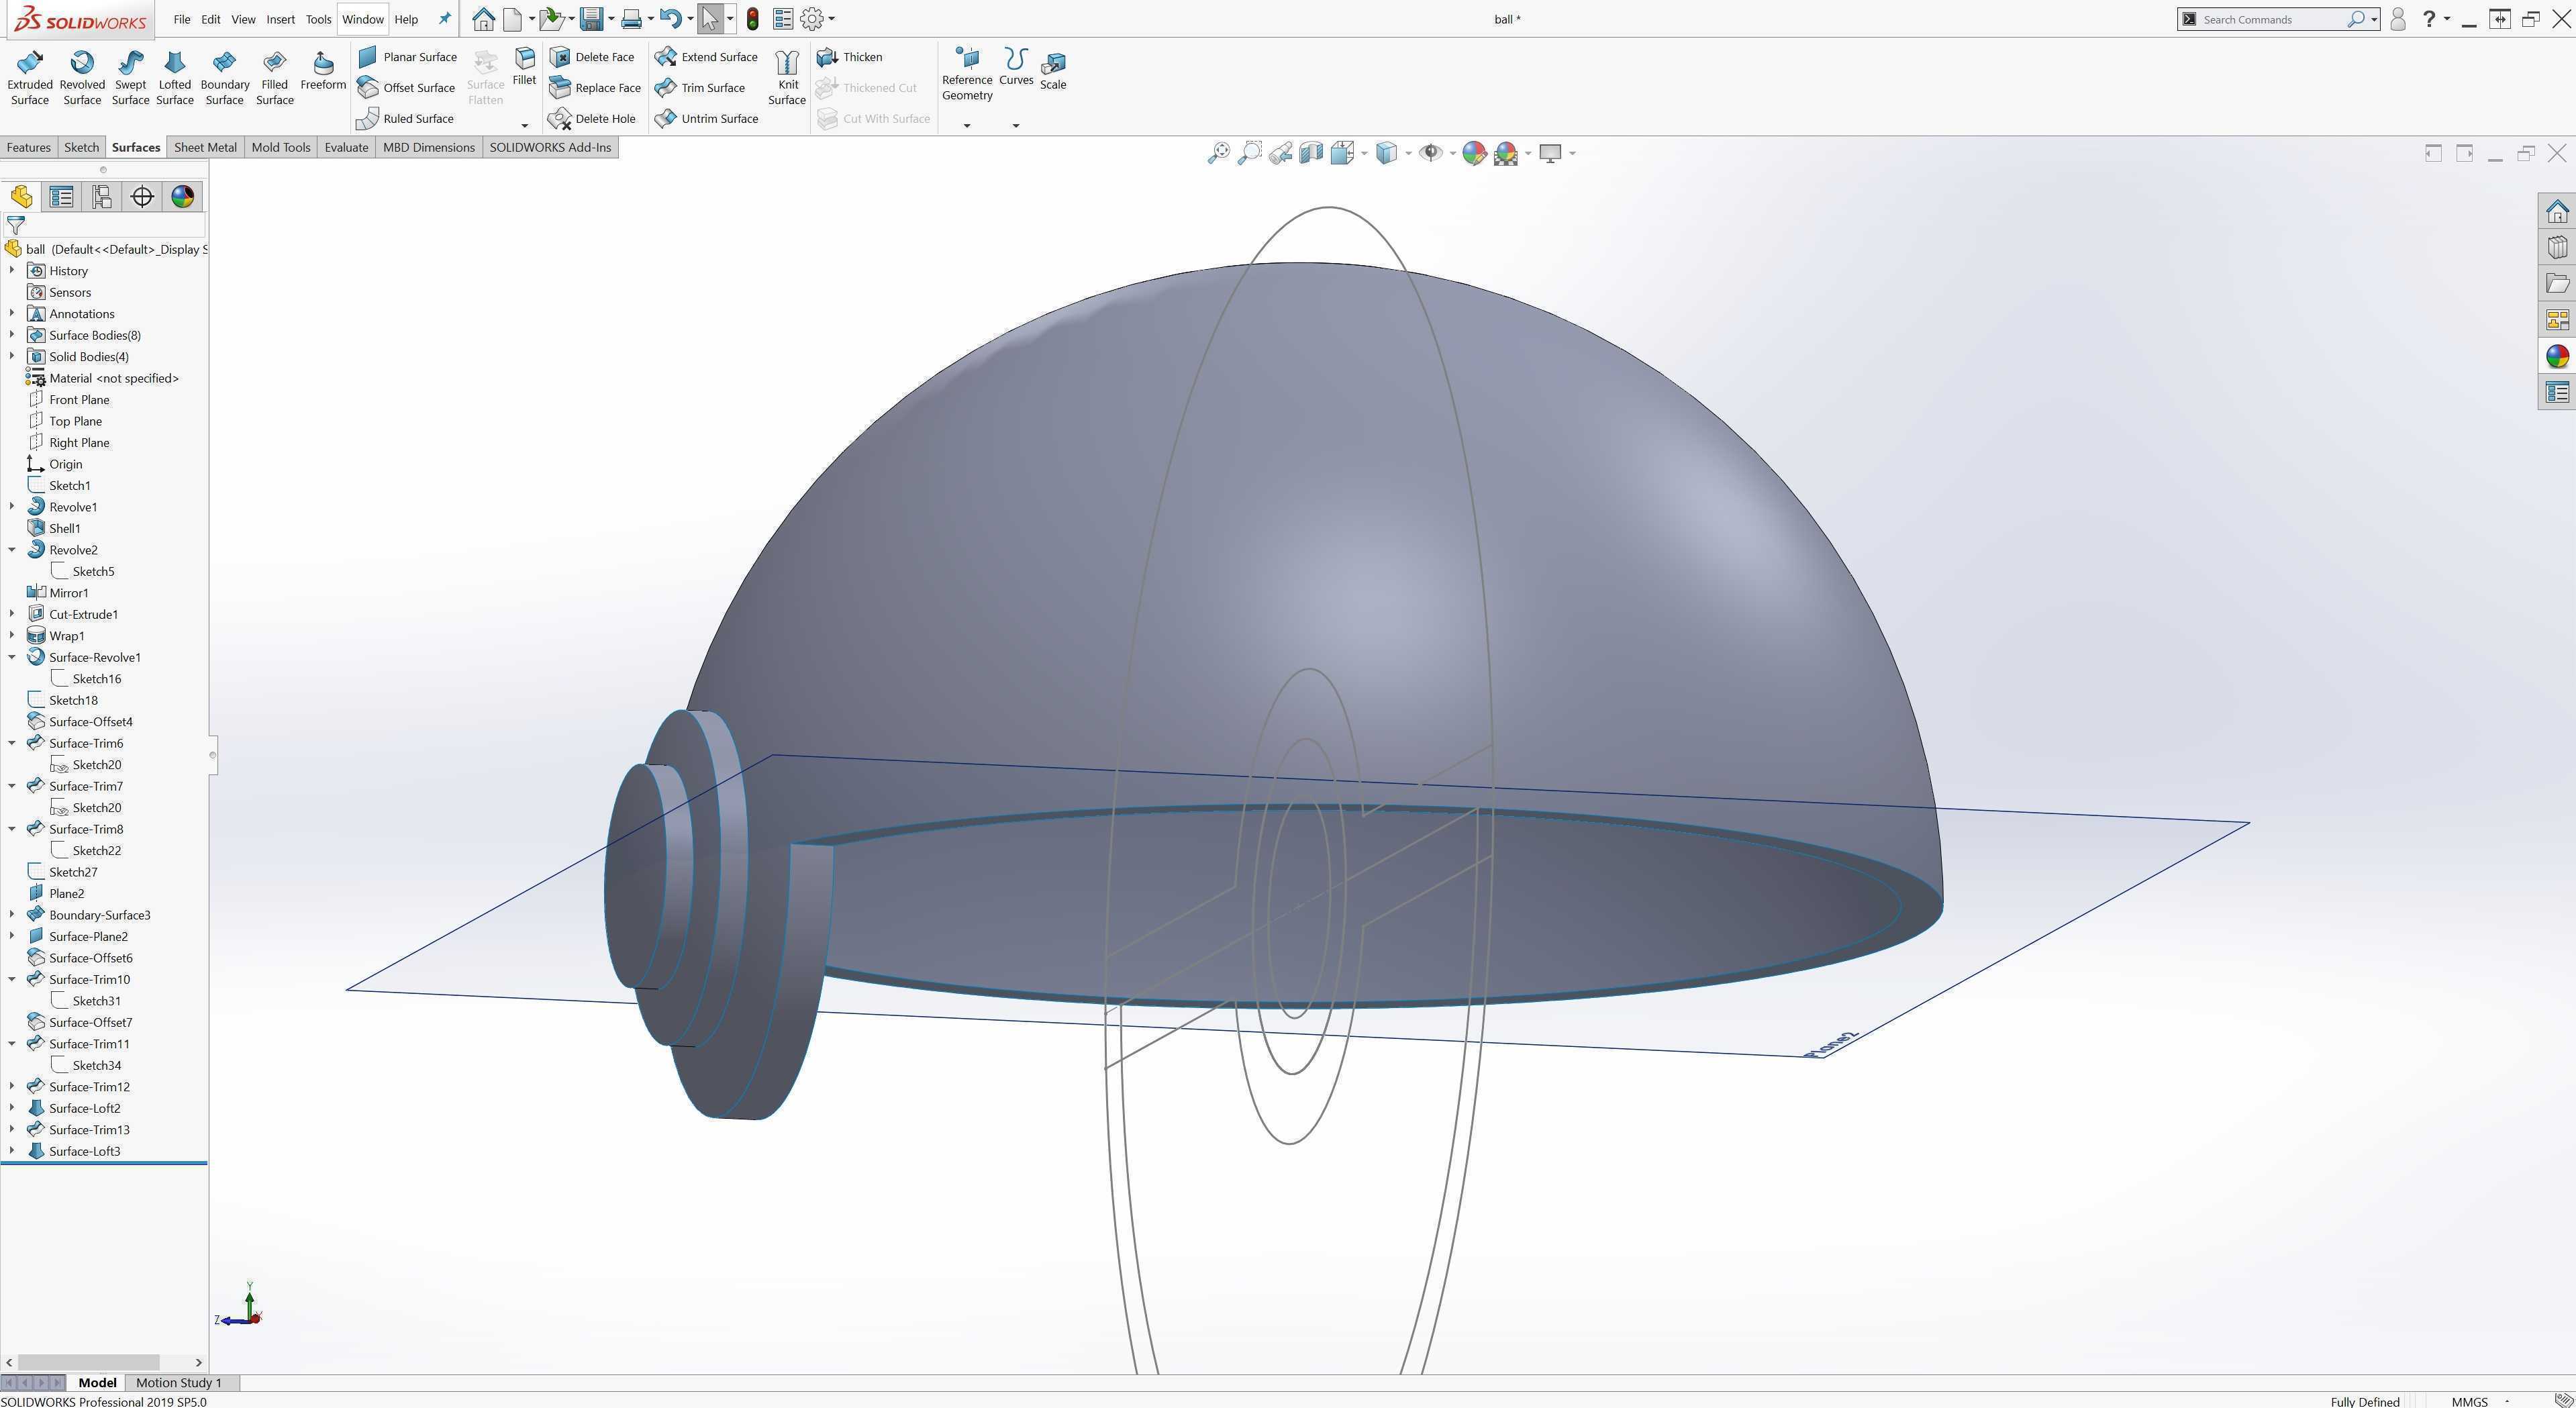This screenshot has height=1408, width=2576.
Task: Click the Trim Surface command
Action: (700, 88)
